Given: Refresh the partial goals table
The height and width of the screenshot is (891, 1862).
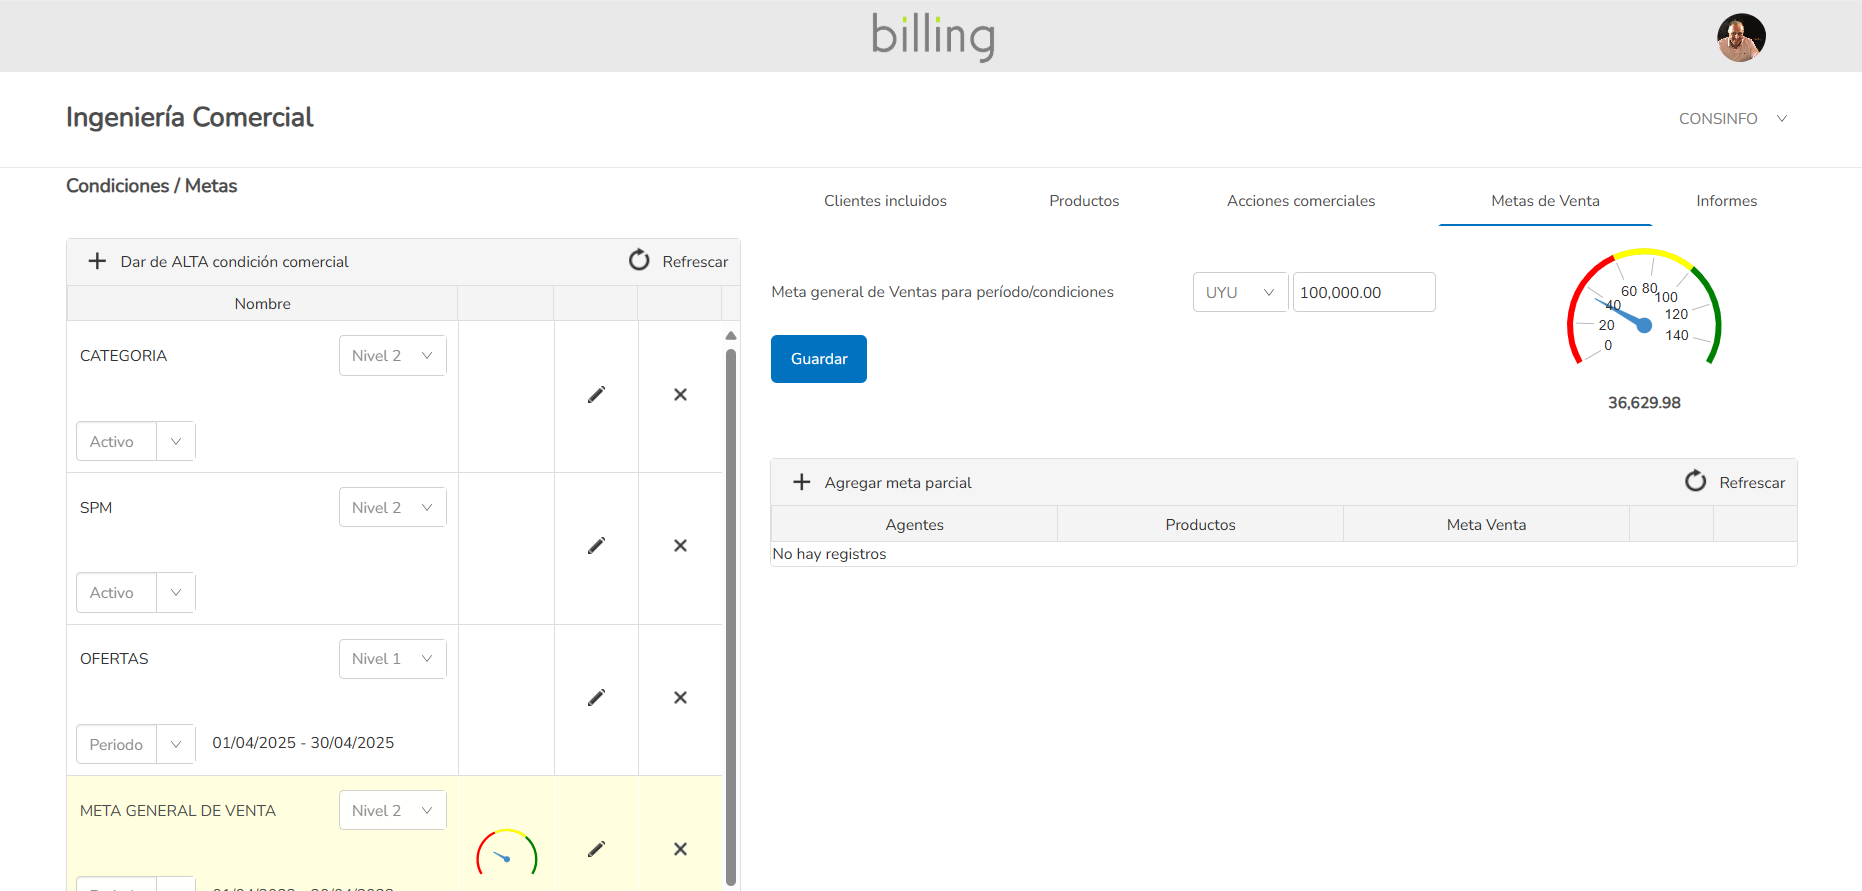Looking at the screenshot, I should coord(1696,482).
